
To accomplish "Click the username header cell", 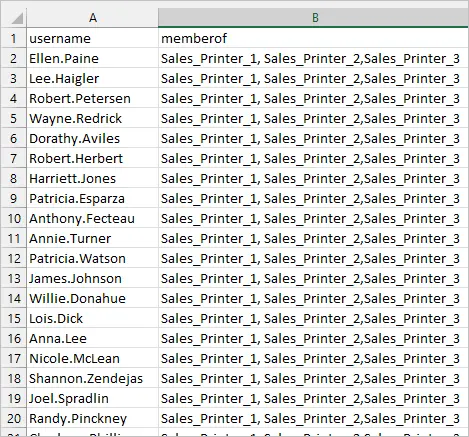I will point(93,38).
